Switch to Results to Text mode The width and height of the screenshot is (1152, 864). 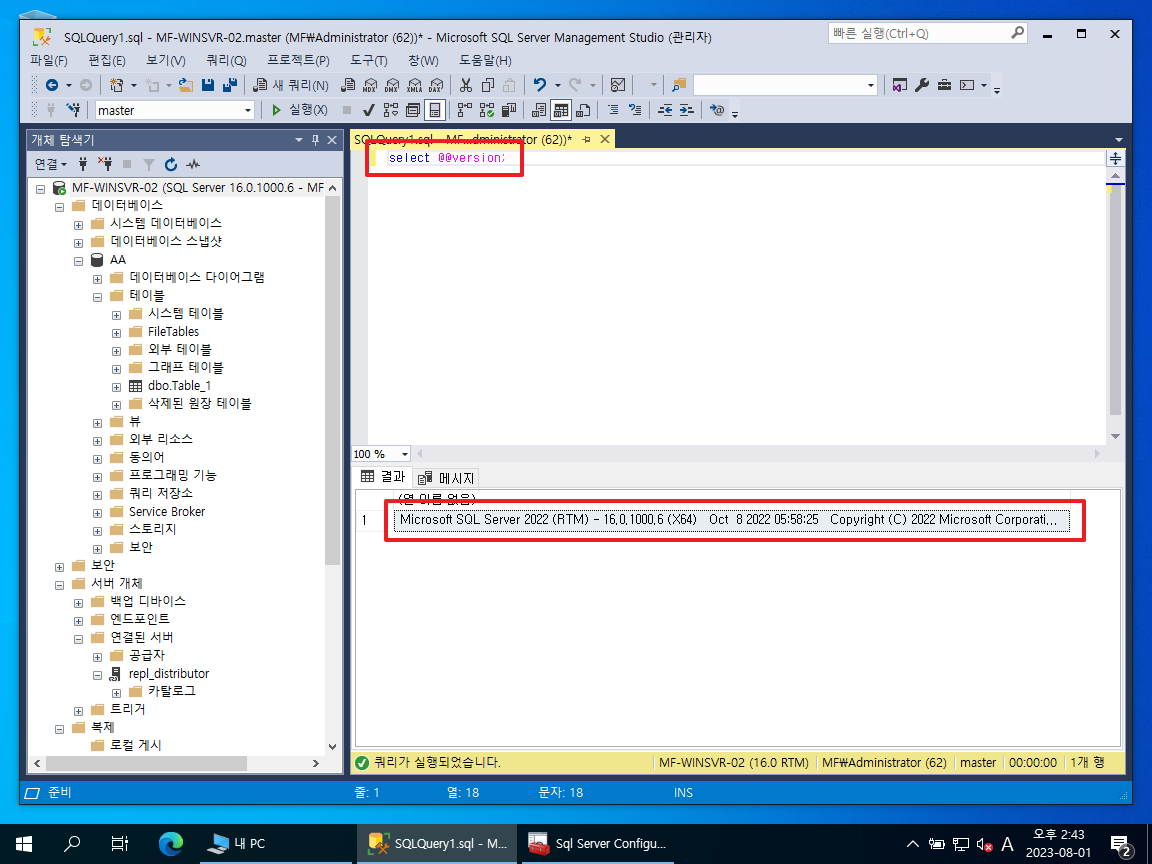[539, 110]
